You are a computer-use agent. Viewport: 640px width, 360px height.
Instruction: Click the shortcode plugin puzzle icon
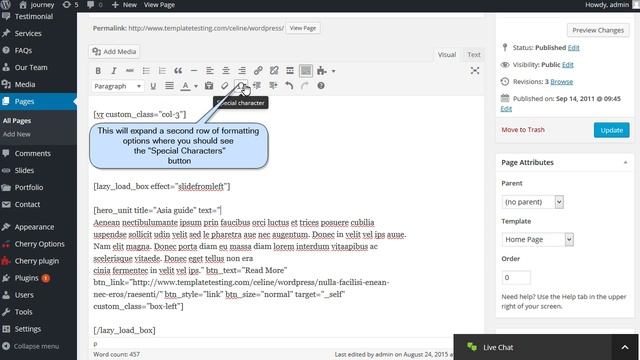(322, 71)
